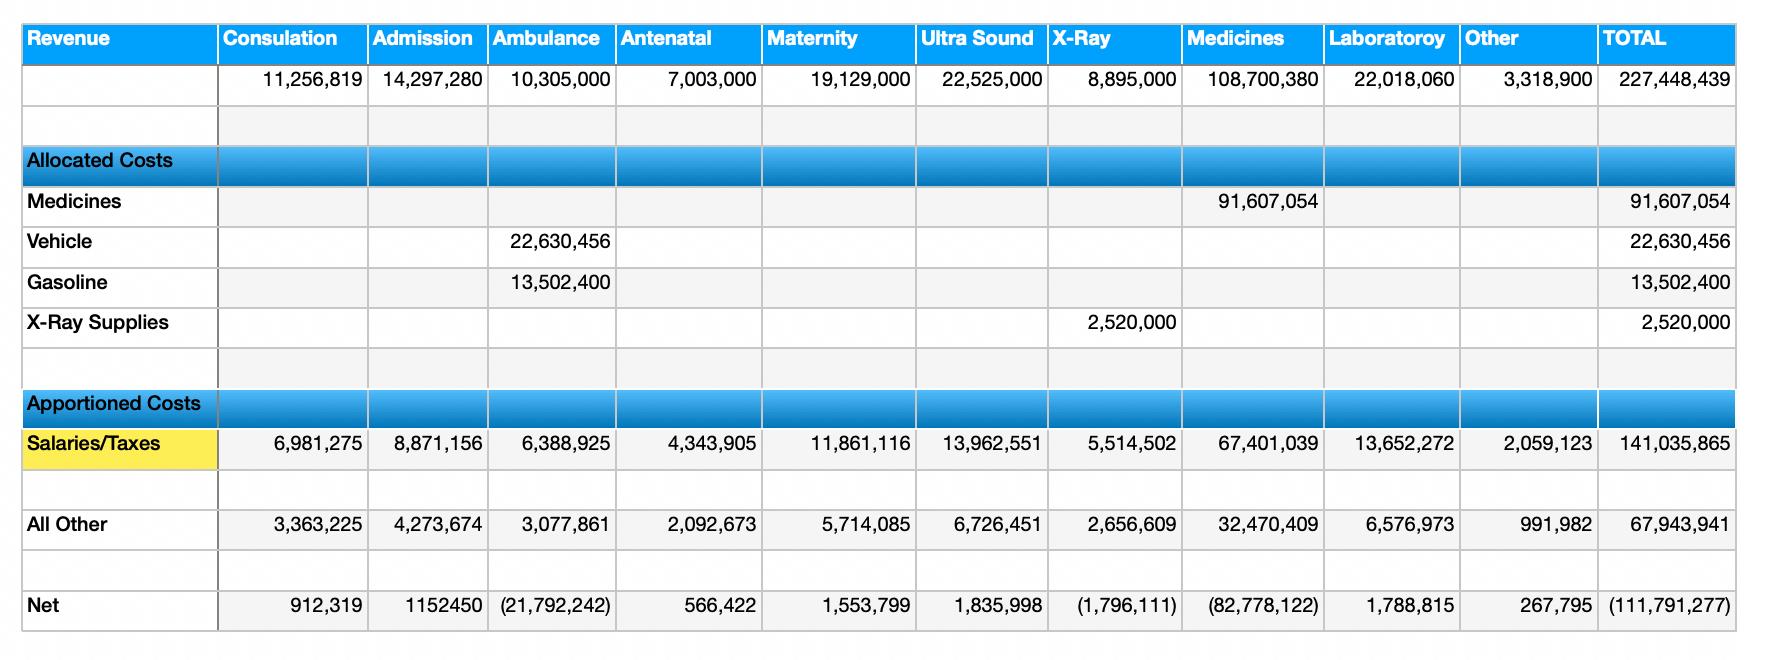Select All Other total 67,943,941
Image resolution: width=1774 pixels, height=660 pixels.
tap(1667, 530)
